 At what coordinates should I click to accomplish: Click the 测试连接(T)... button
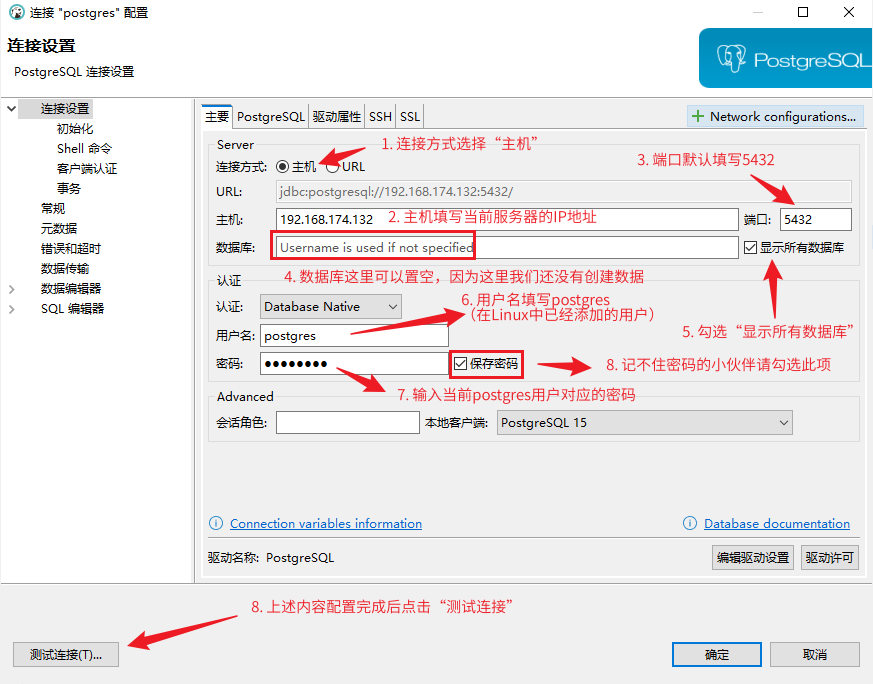click(x=66, y=655)
